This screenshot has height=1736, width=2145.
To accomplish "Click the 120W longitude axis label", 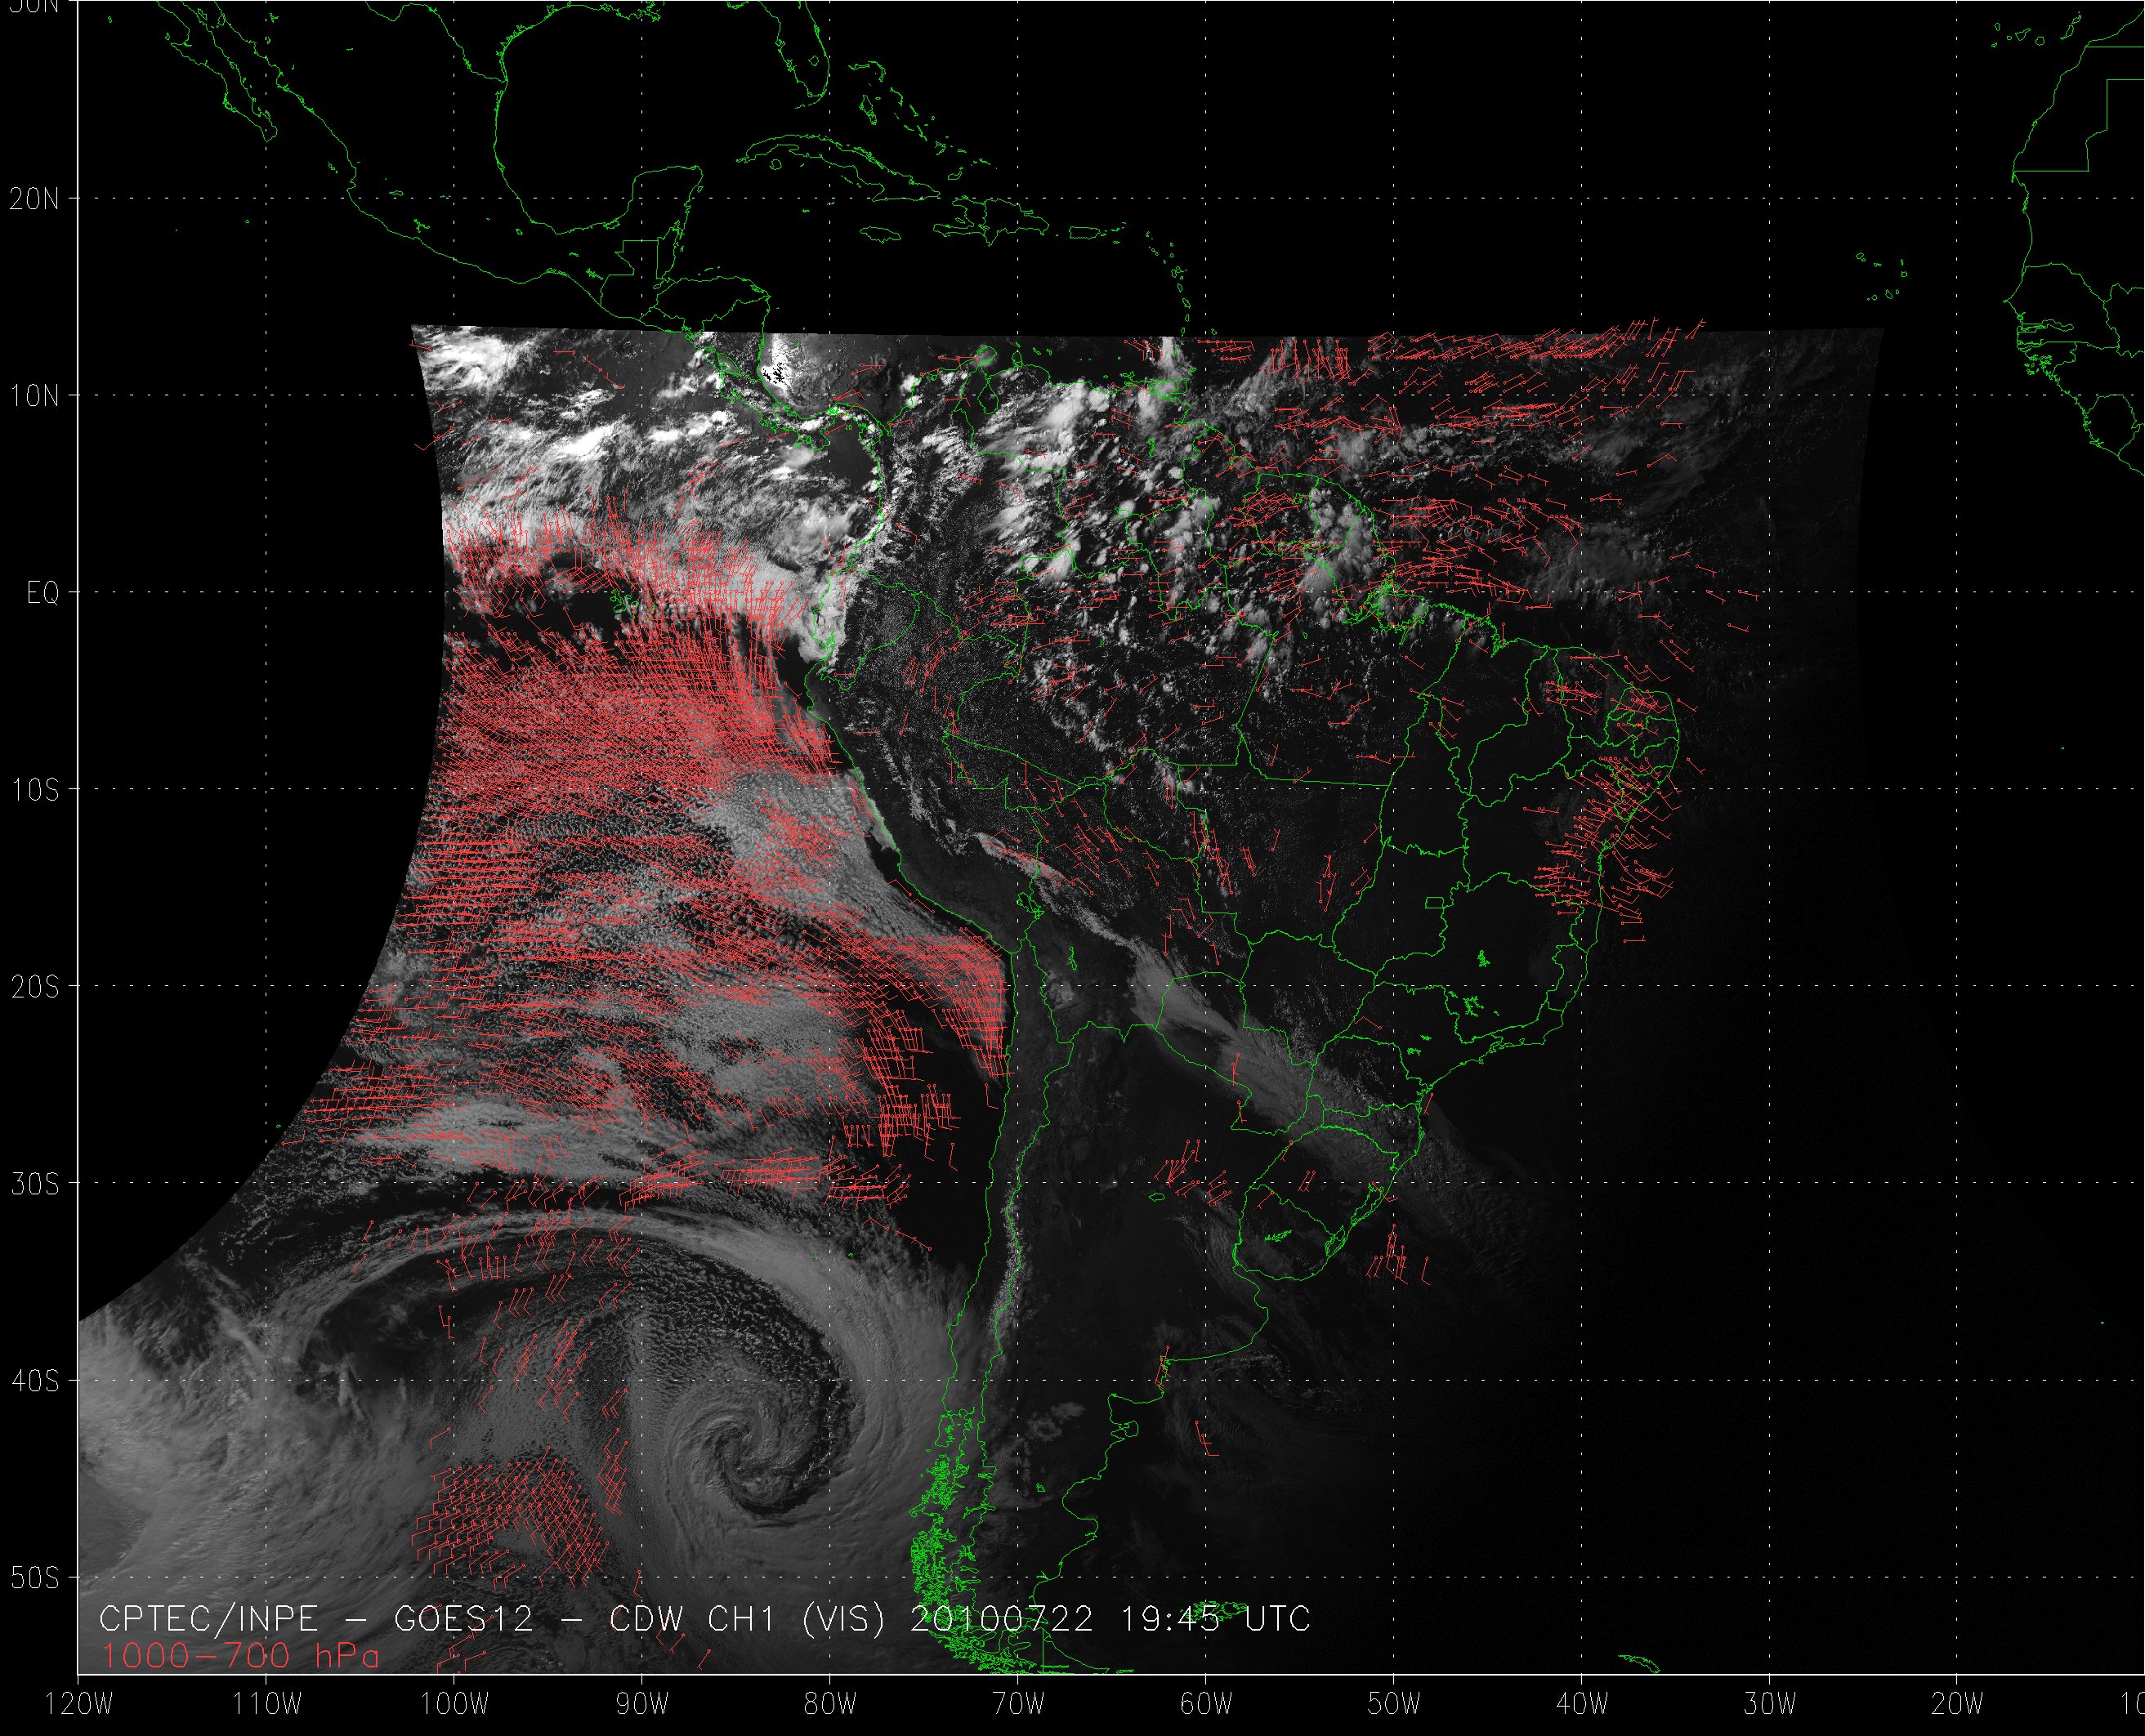I will point(79,1704).
